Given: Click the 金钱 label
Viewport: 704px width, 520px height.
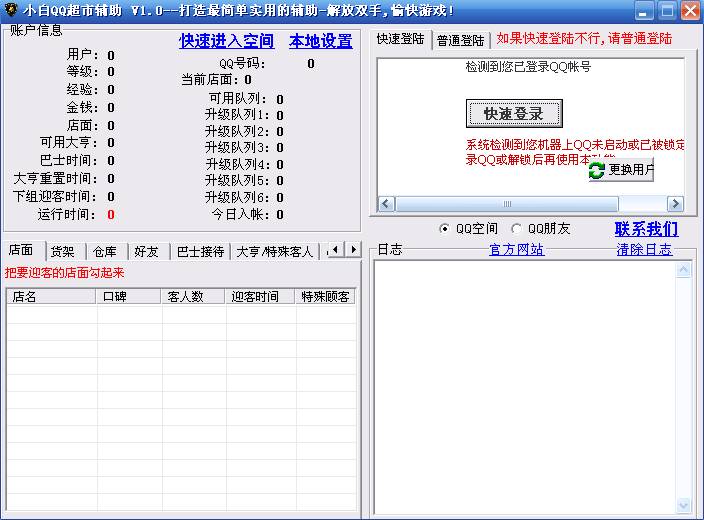Looking at the screenshot, I should (82, 108).
